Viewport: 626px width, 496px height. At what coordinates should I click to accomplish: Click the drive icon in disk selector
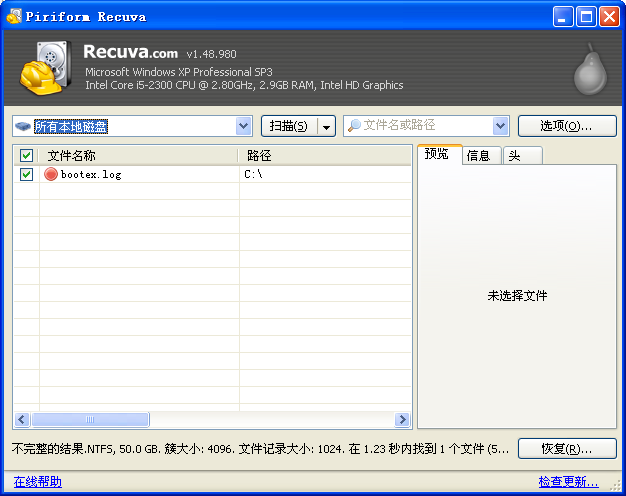23,127
